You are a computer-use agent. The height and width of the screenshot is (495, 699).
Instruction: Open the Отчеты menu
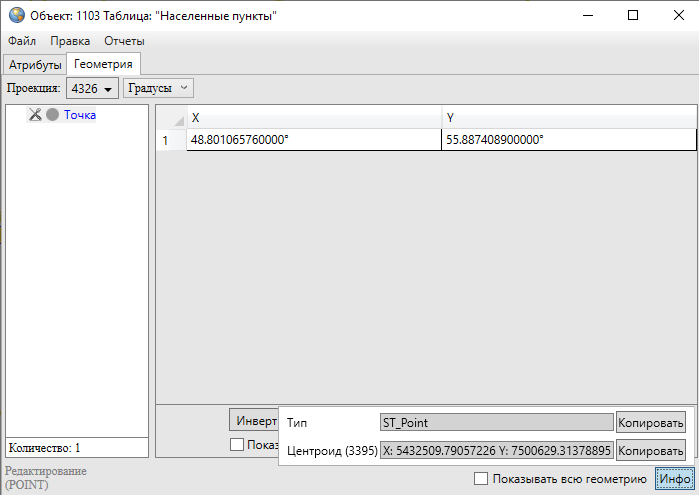tap(124, 41)
